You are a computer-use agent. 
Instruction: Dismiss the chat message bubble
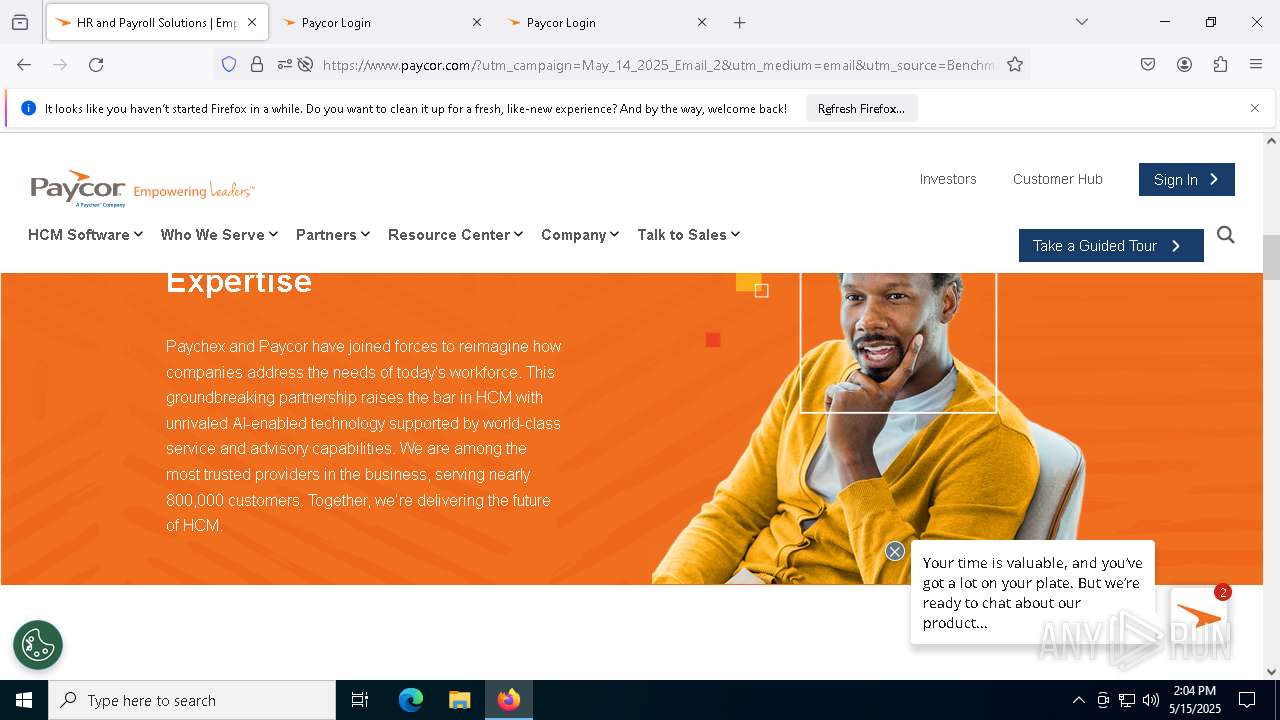[x=895, y=551]
